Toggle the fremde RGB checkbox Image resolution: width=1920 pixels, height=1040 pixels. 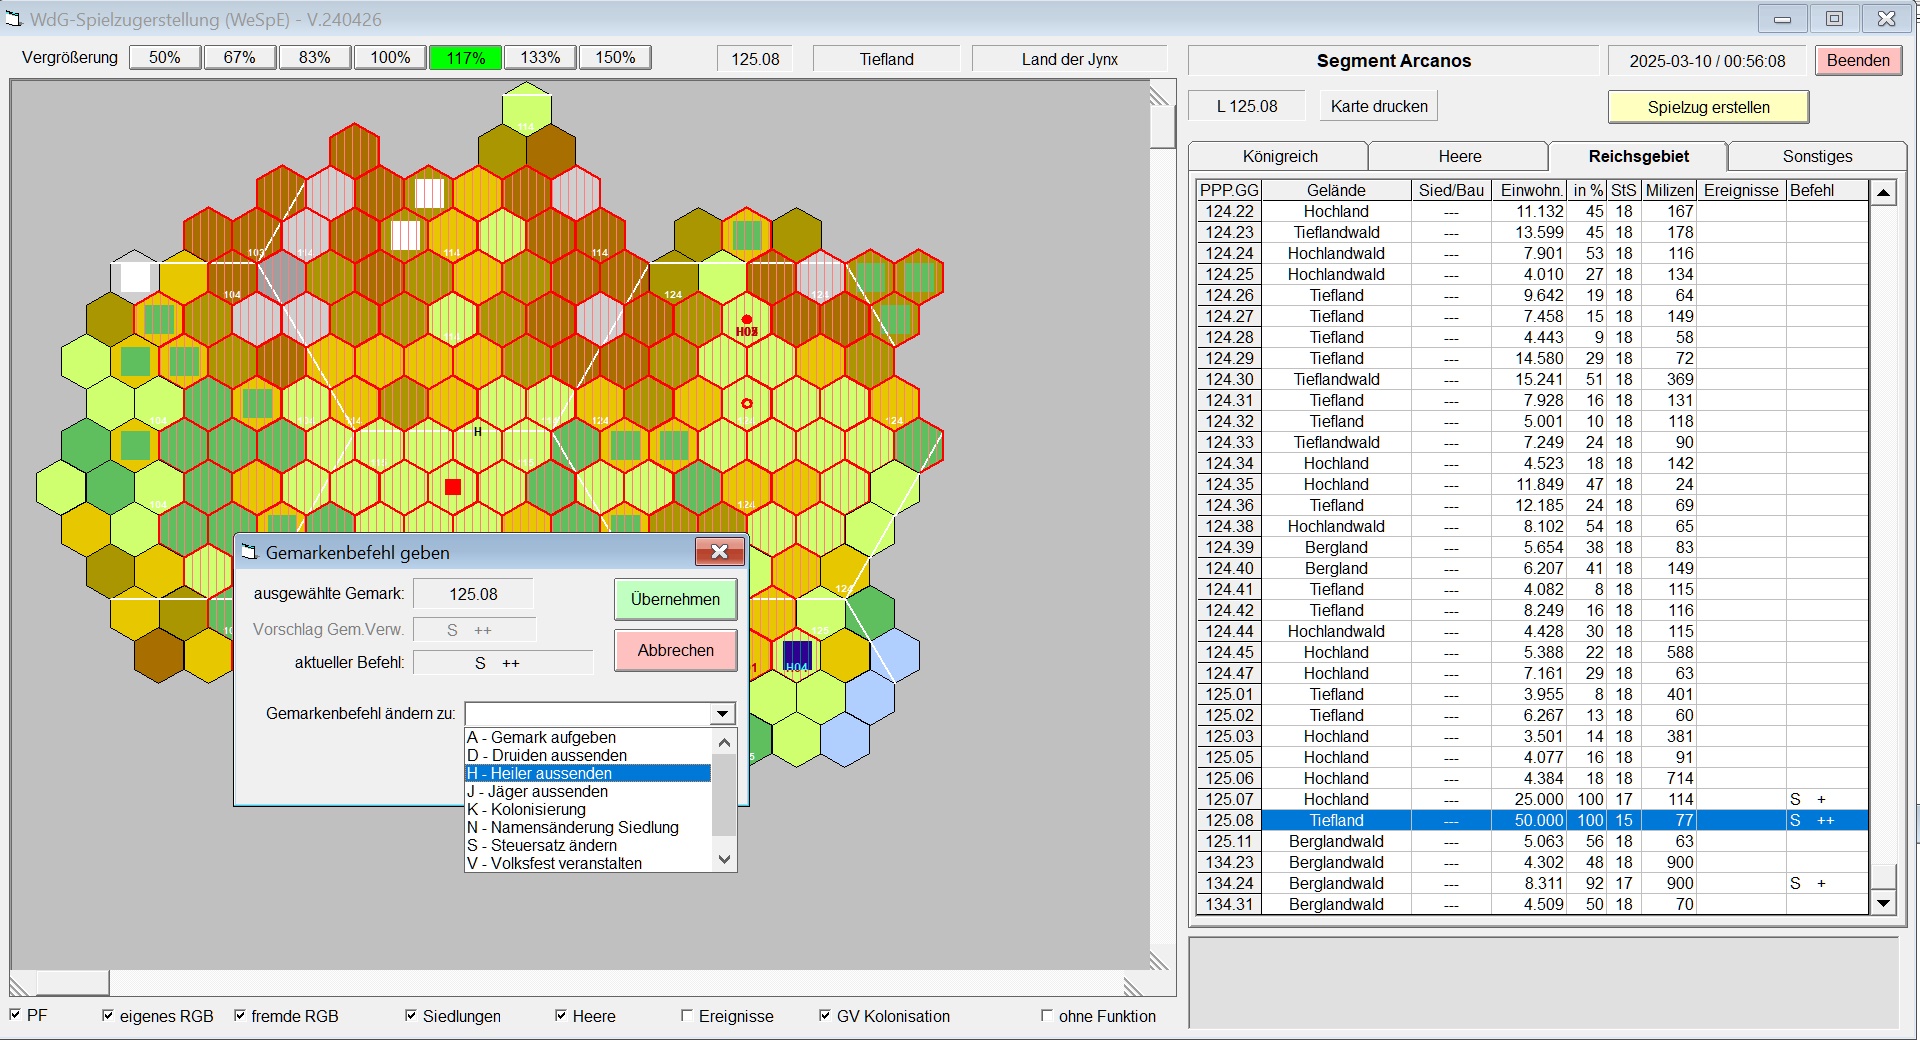240,1015
